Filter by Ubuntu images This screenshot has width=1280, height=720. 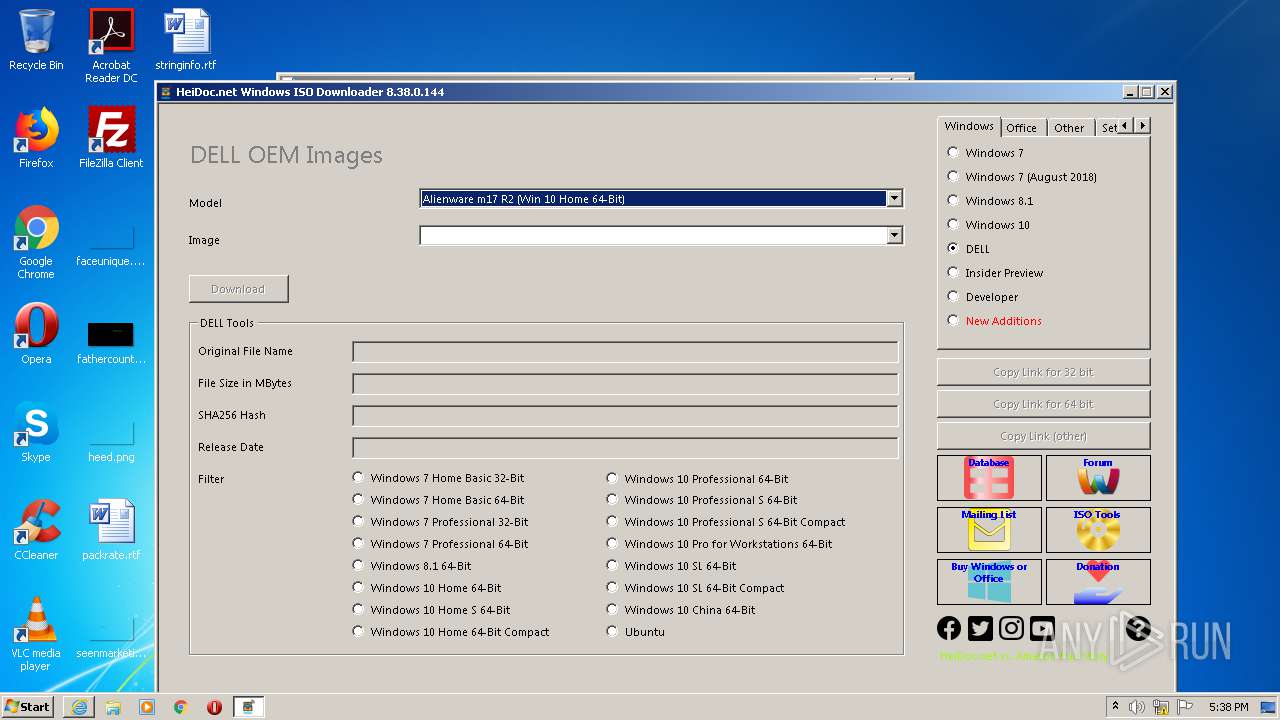click(x=635, y=632)
